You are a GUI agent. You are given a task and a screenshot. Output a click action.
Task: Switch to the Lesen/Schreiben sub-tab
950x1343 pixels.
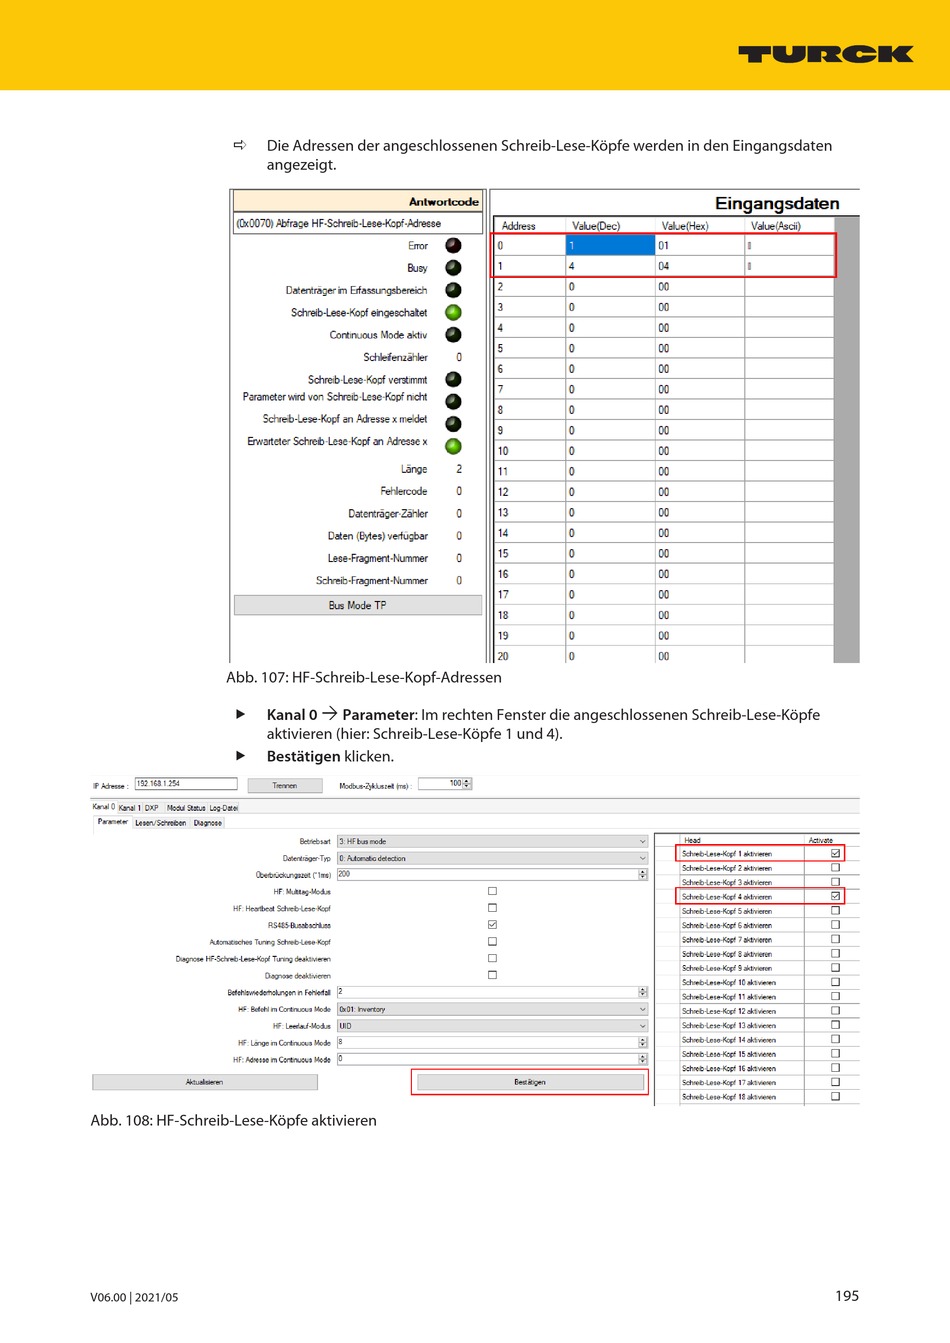coord(159,823)
